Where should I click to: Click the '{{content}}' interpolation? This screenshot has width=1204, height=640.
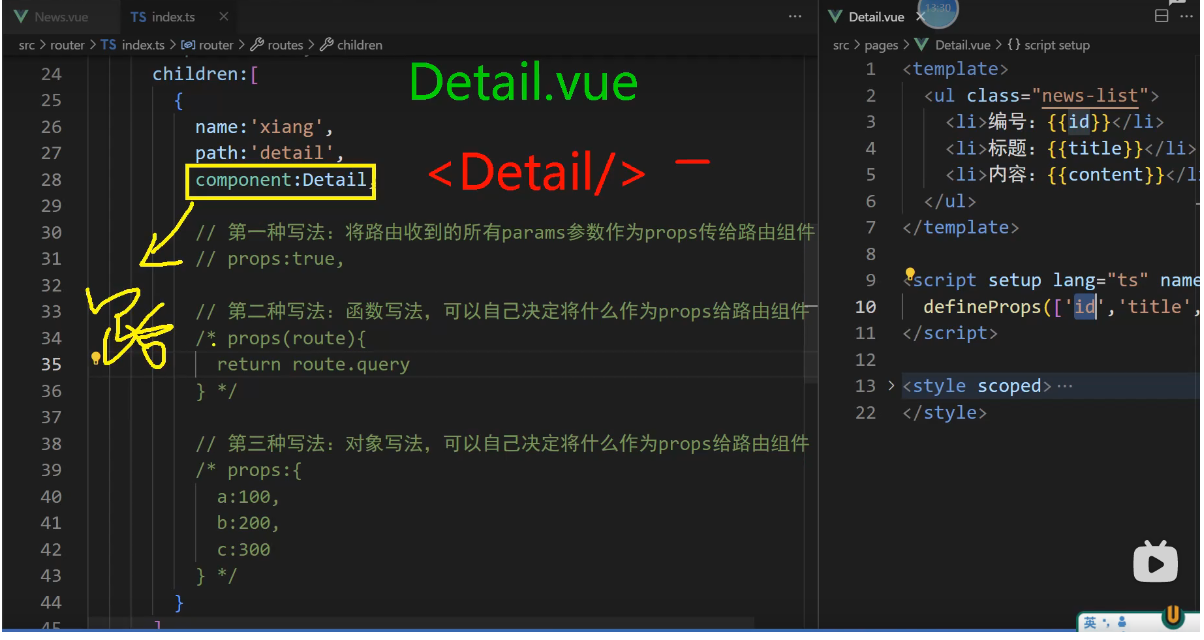(1106, 175)
